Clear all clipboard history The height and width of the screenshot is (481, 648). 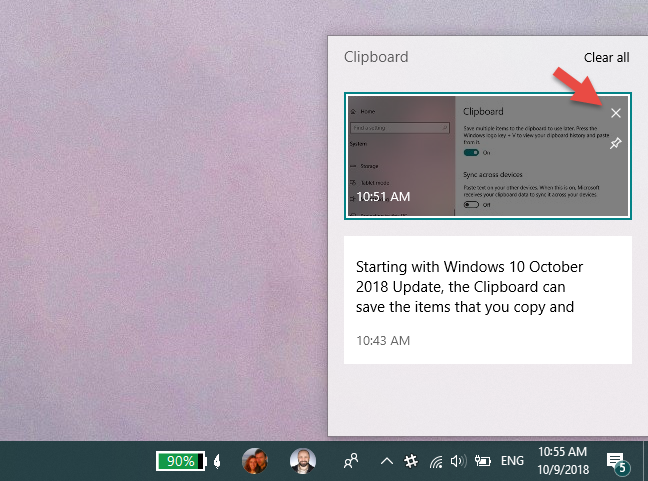pyautogui.click(x=606, y=57)
